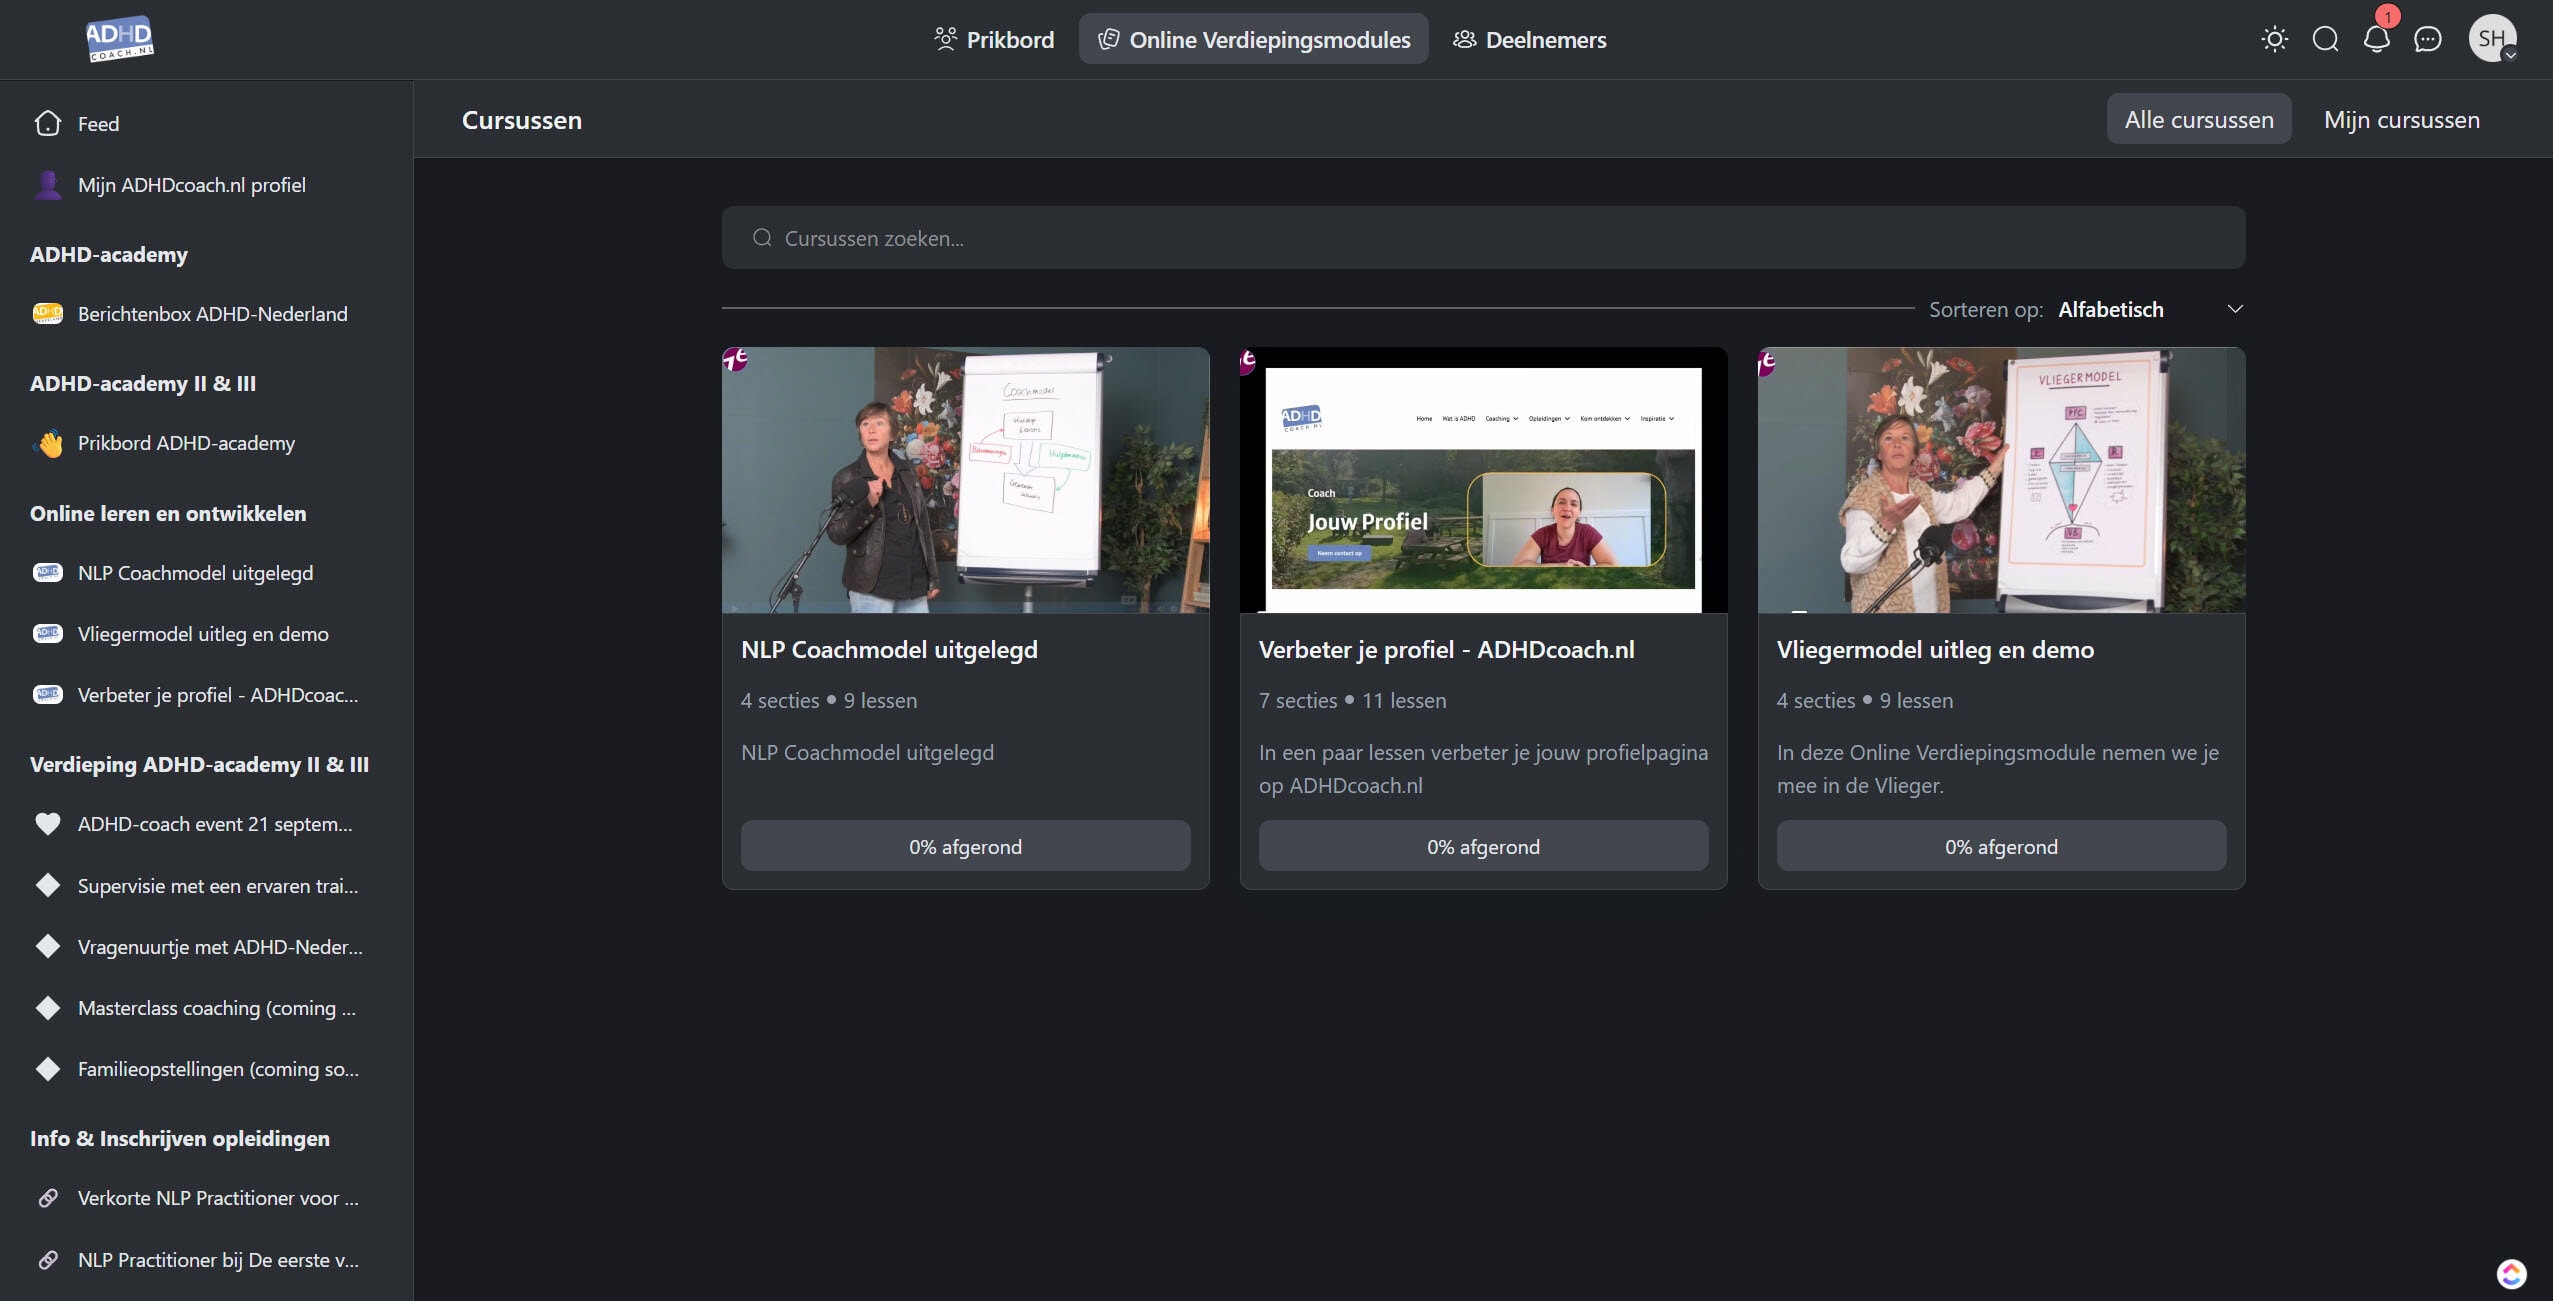Click link icon beside NLP Practitioner bij De eerste
This screenshot has height=1301, width=2553.
pyautogui.click(x=47, y=1260)
